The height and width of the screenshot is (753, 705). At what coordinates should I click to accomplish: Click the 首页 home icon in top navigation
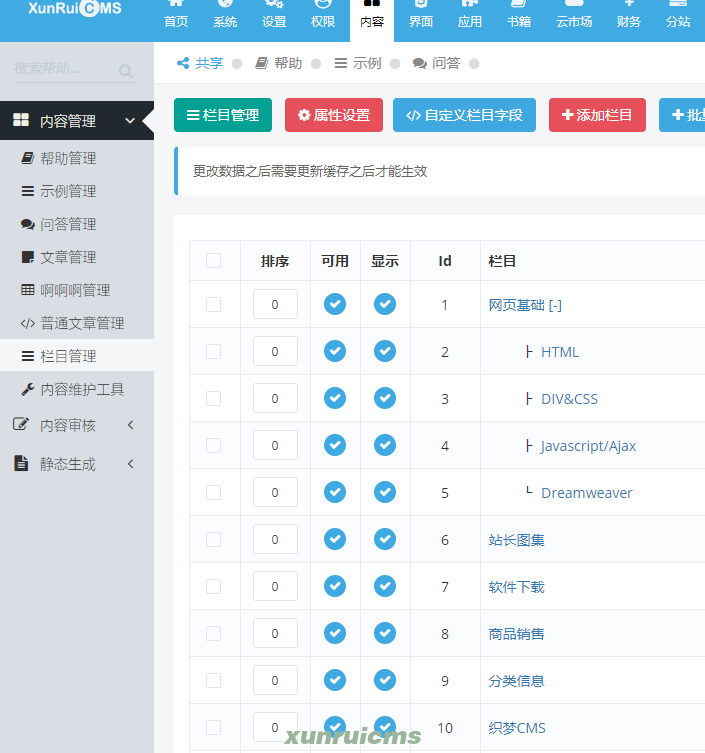tap(175, 5)
